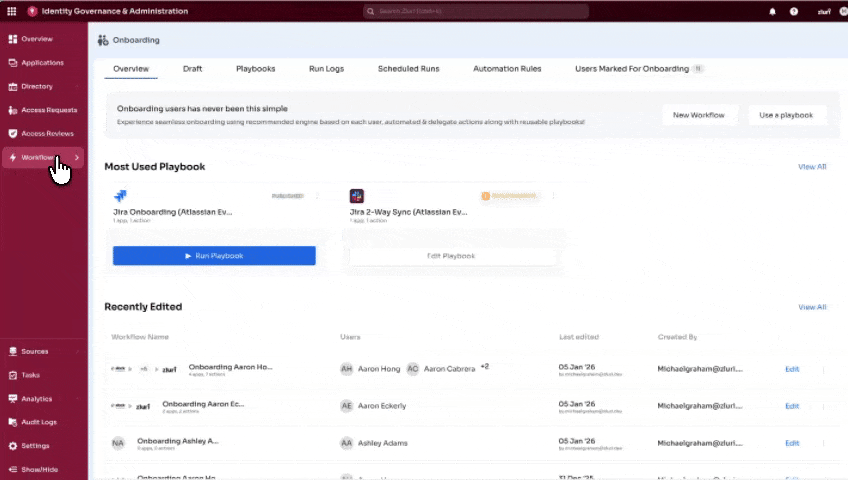Expand the Directory sidebar chevron
848x480 pixels.
[x=77, y=86]
